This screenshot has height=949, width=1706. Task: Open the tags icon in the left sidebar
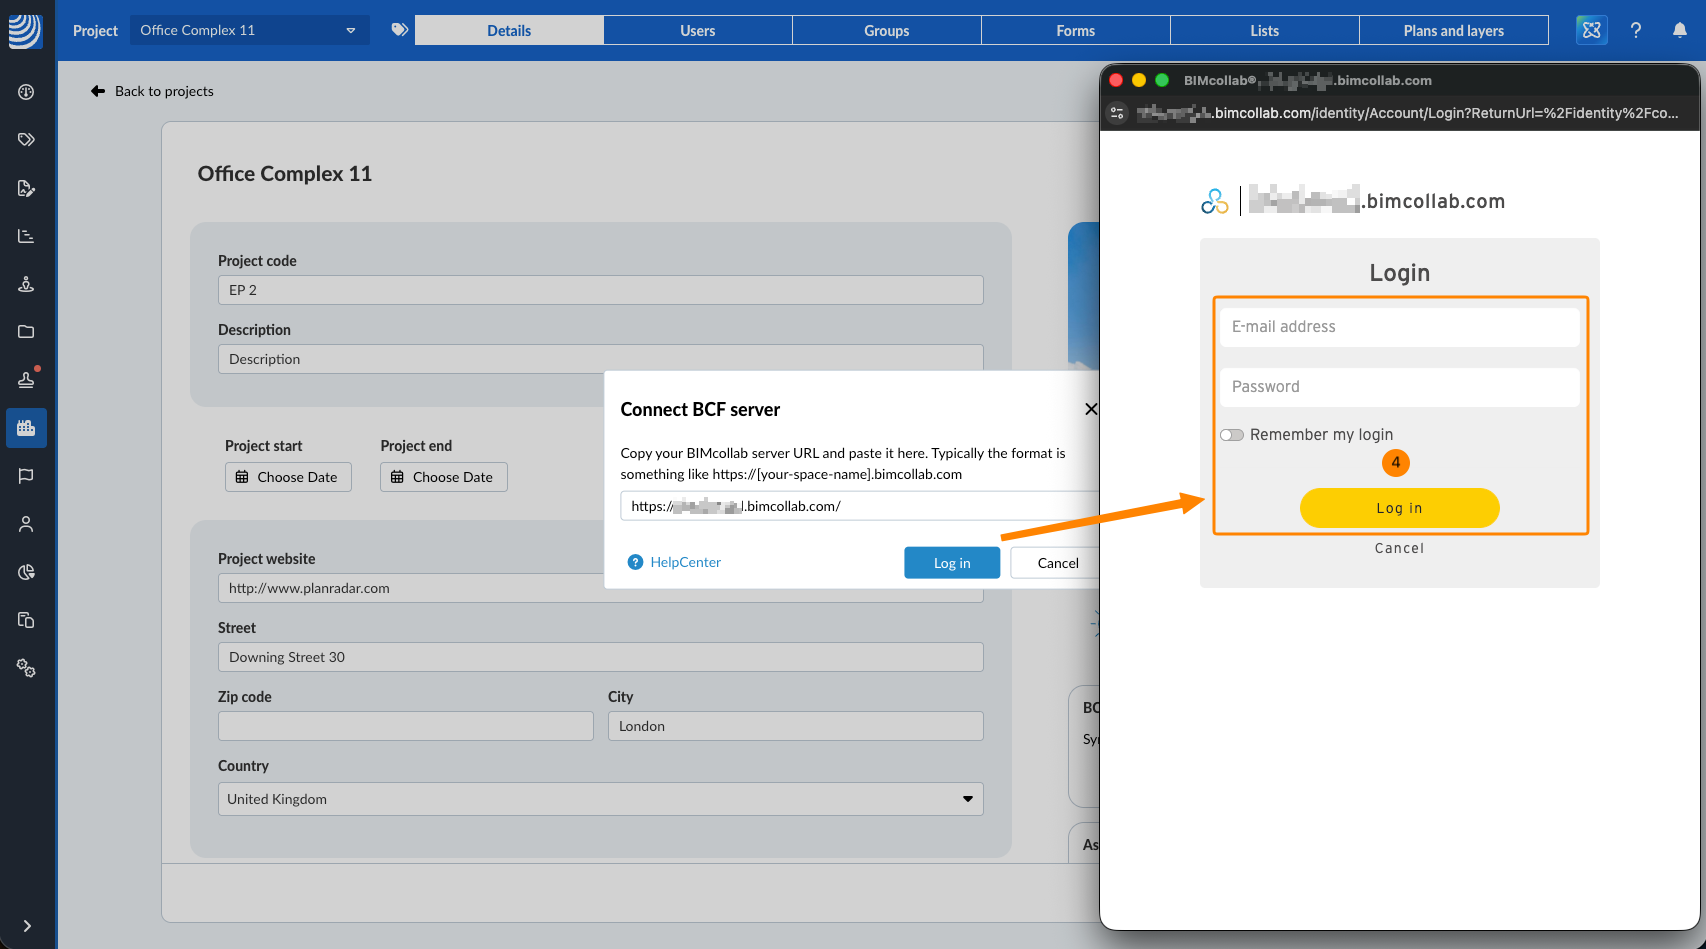point(27,140)
